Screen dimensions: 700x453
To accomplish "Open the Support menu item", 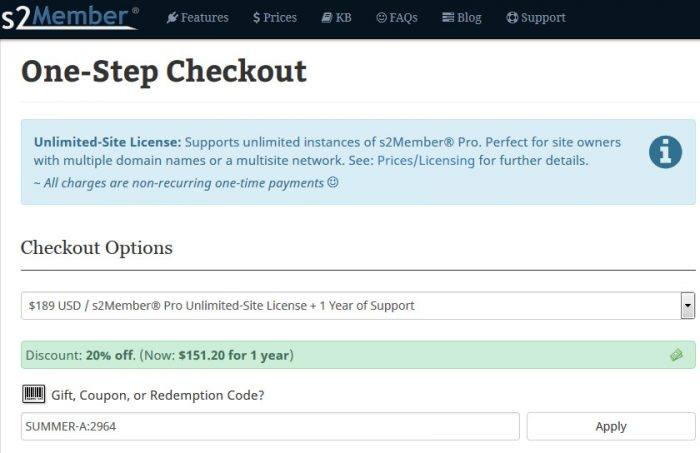I will click(x=536, y=18).
